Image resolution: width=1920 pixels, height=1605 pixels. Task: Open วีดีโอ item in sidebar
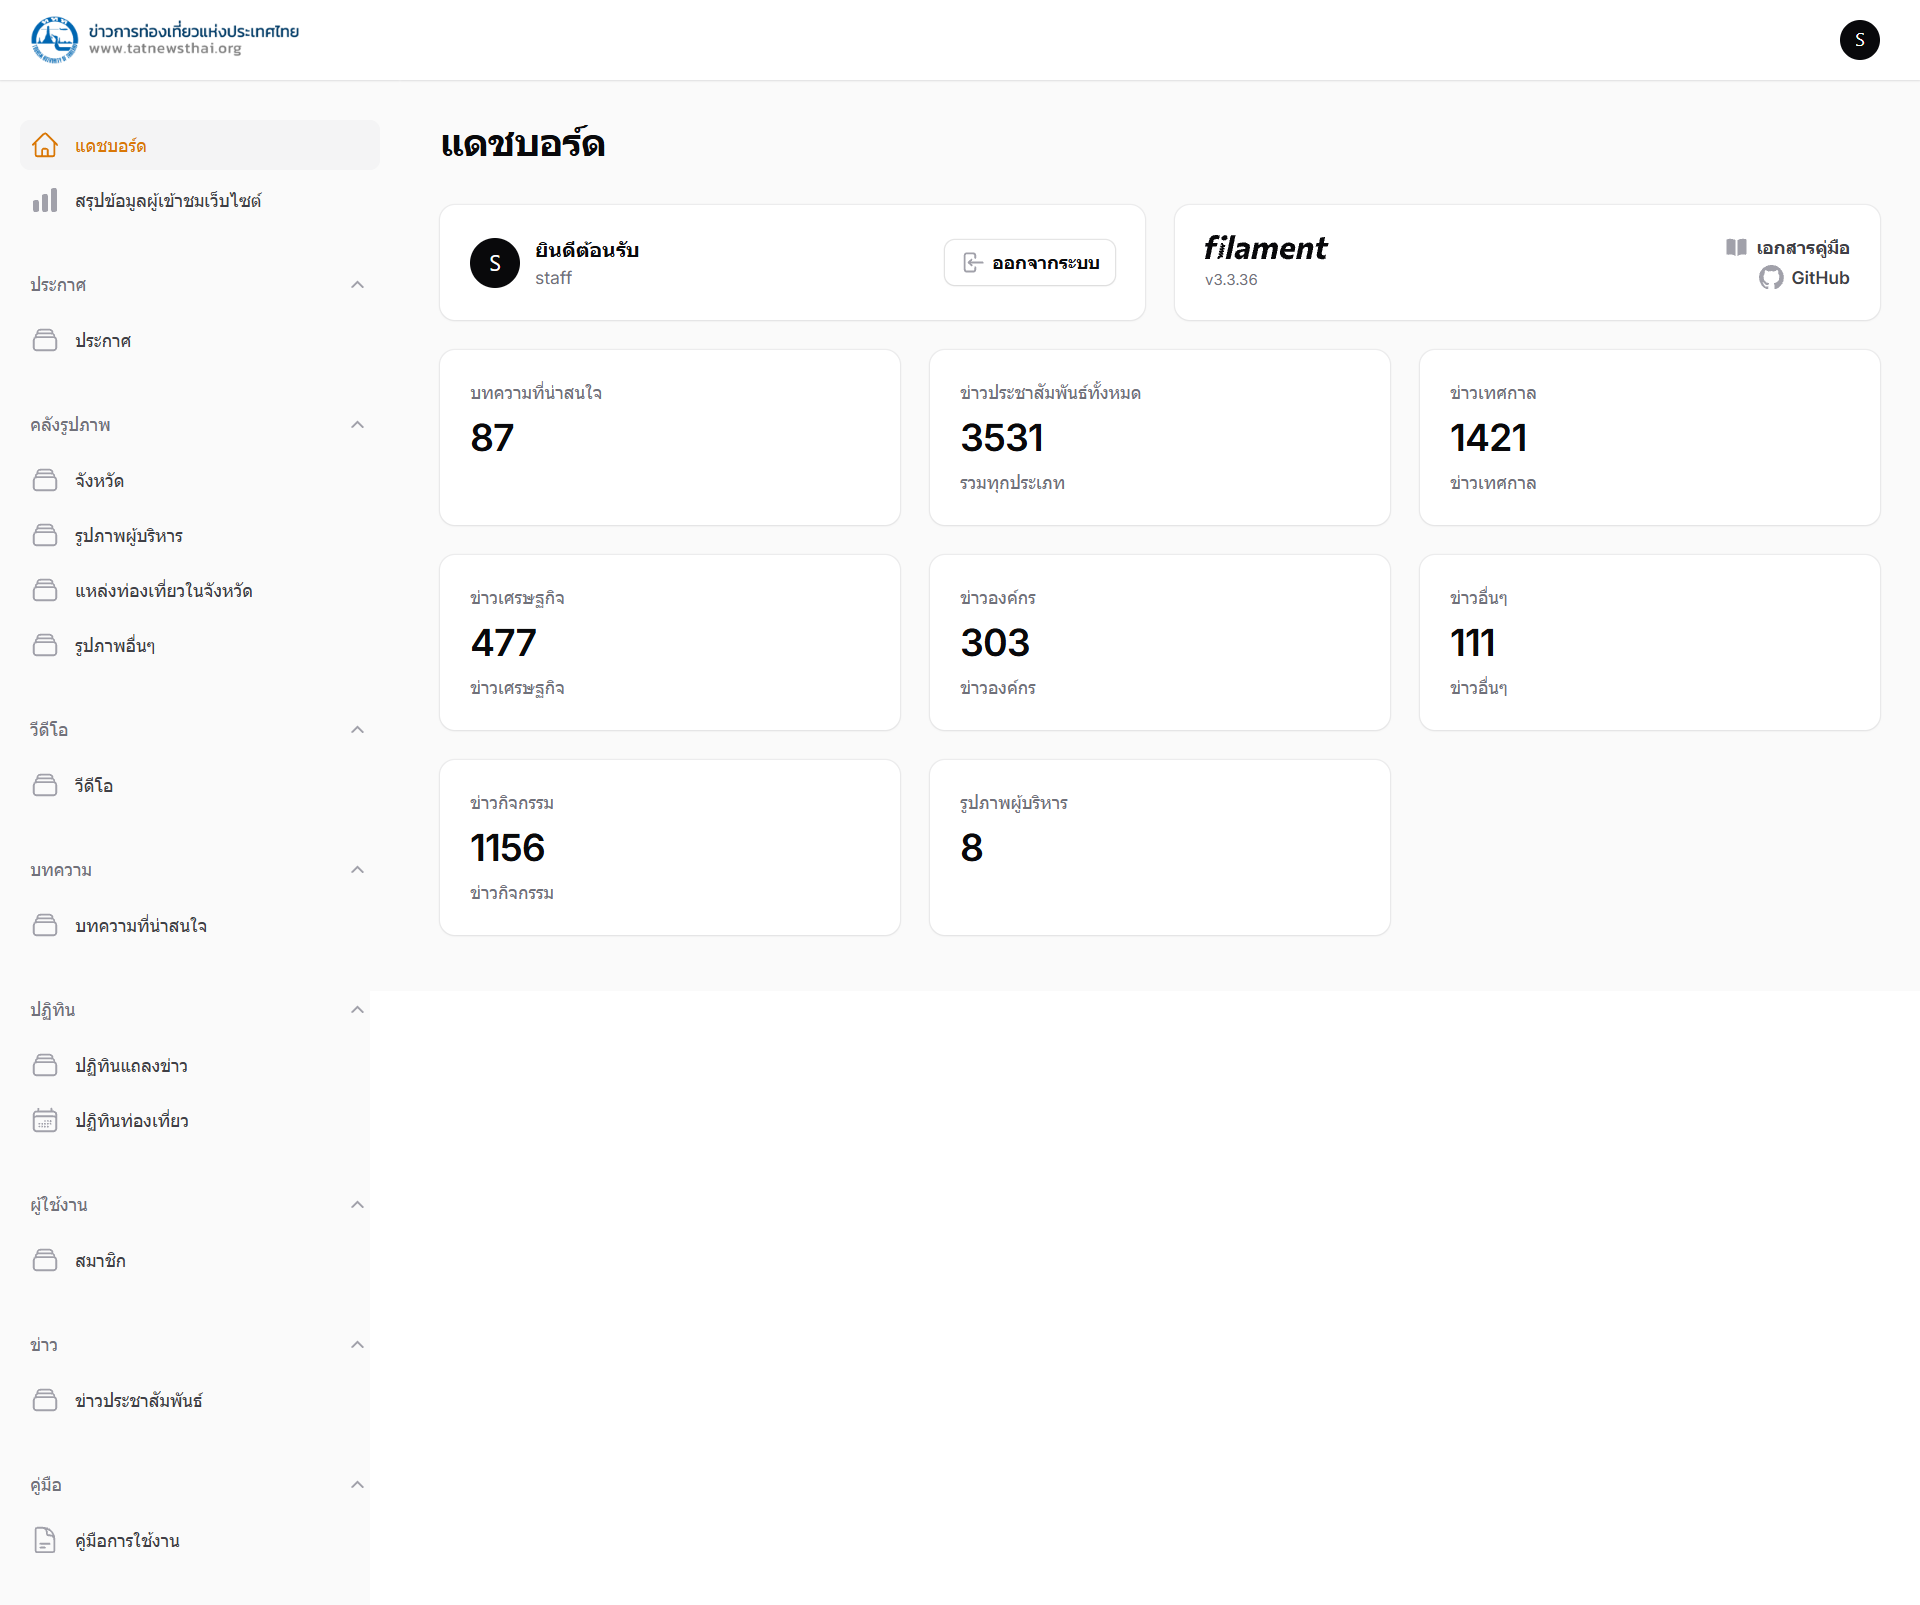200,785
